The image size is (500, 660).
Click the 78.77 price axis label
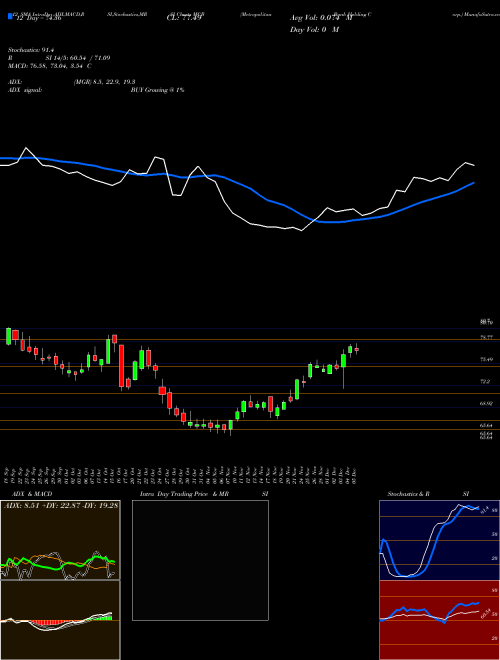point(487,337)
